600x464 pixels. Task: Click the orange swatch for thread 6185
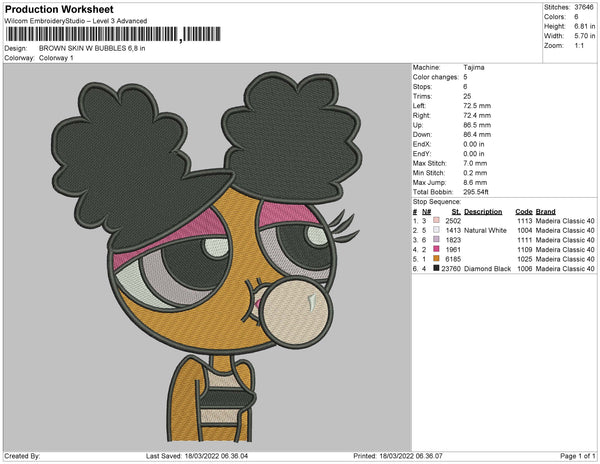tap(436, 259)
